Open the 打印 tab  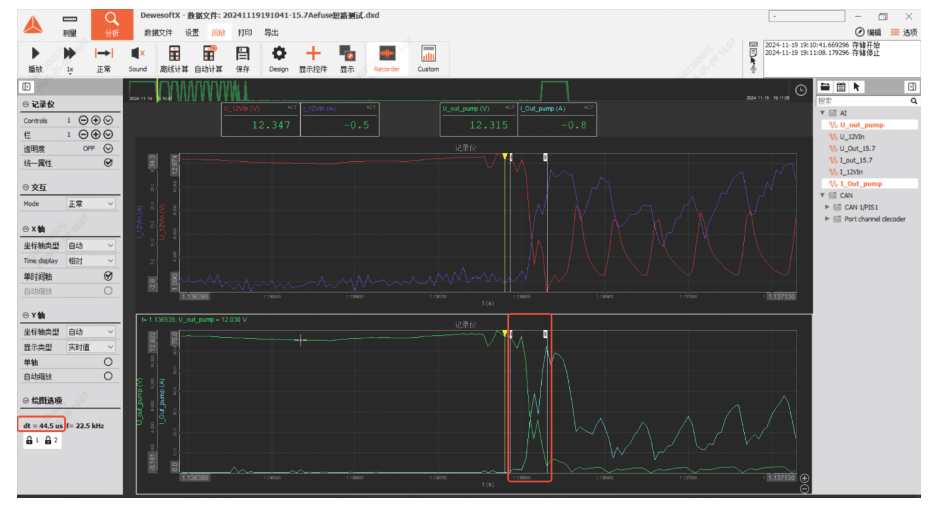245,33
